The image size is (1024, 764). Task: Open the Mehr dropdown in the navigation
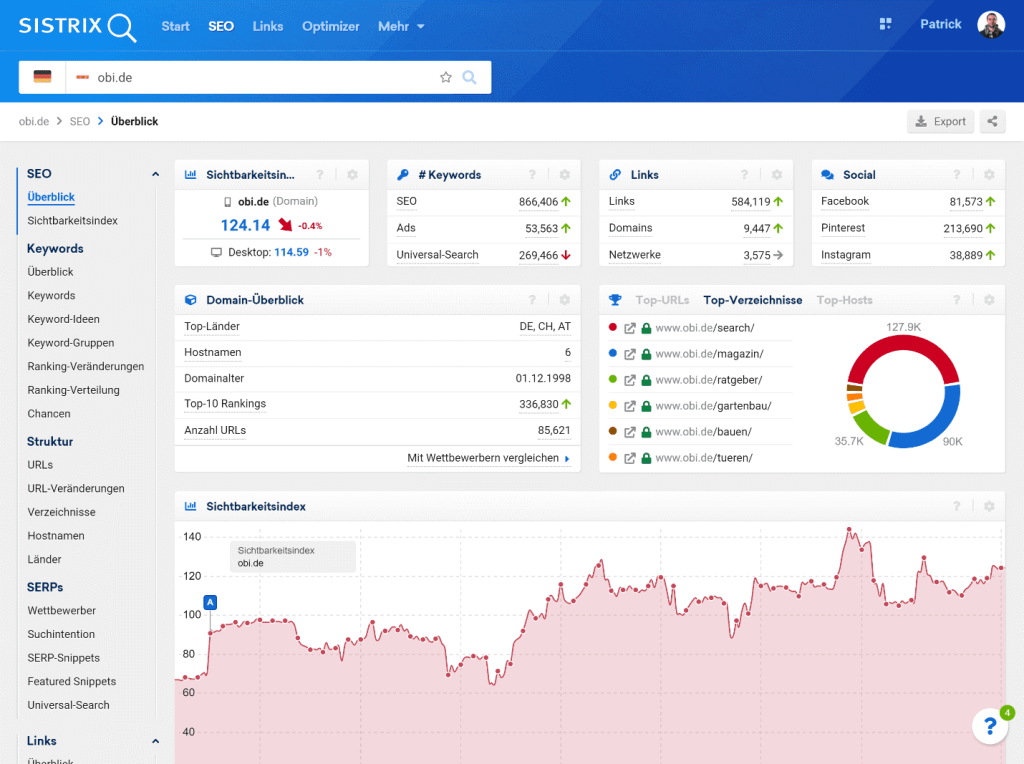click(400, 27)
